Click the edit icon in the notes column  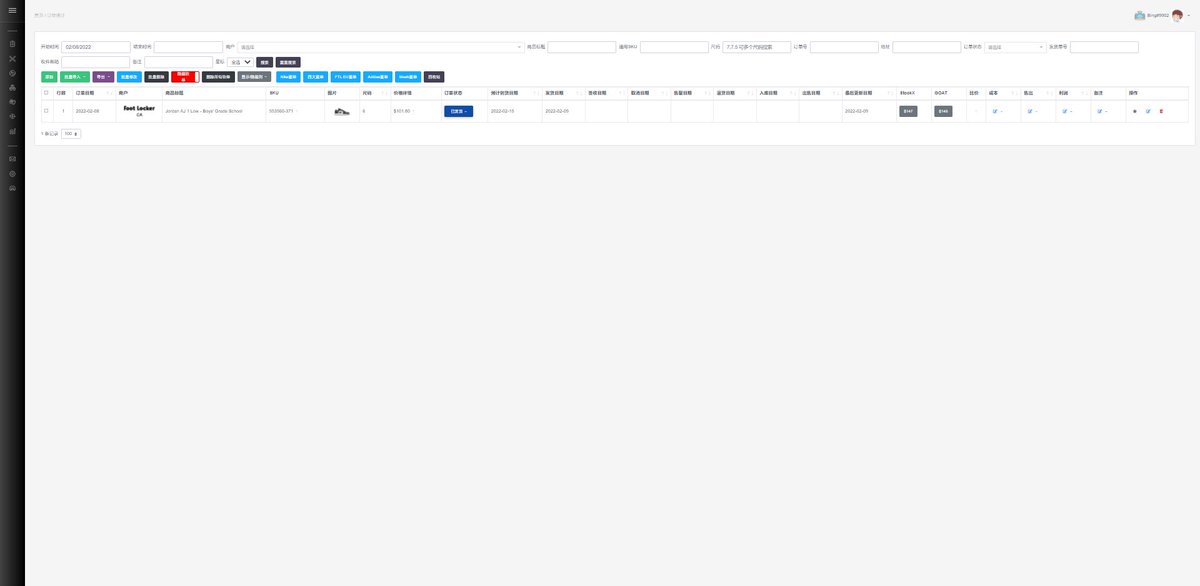pyautogui.click(x=1100, y=111)
